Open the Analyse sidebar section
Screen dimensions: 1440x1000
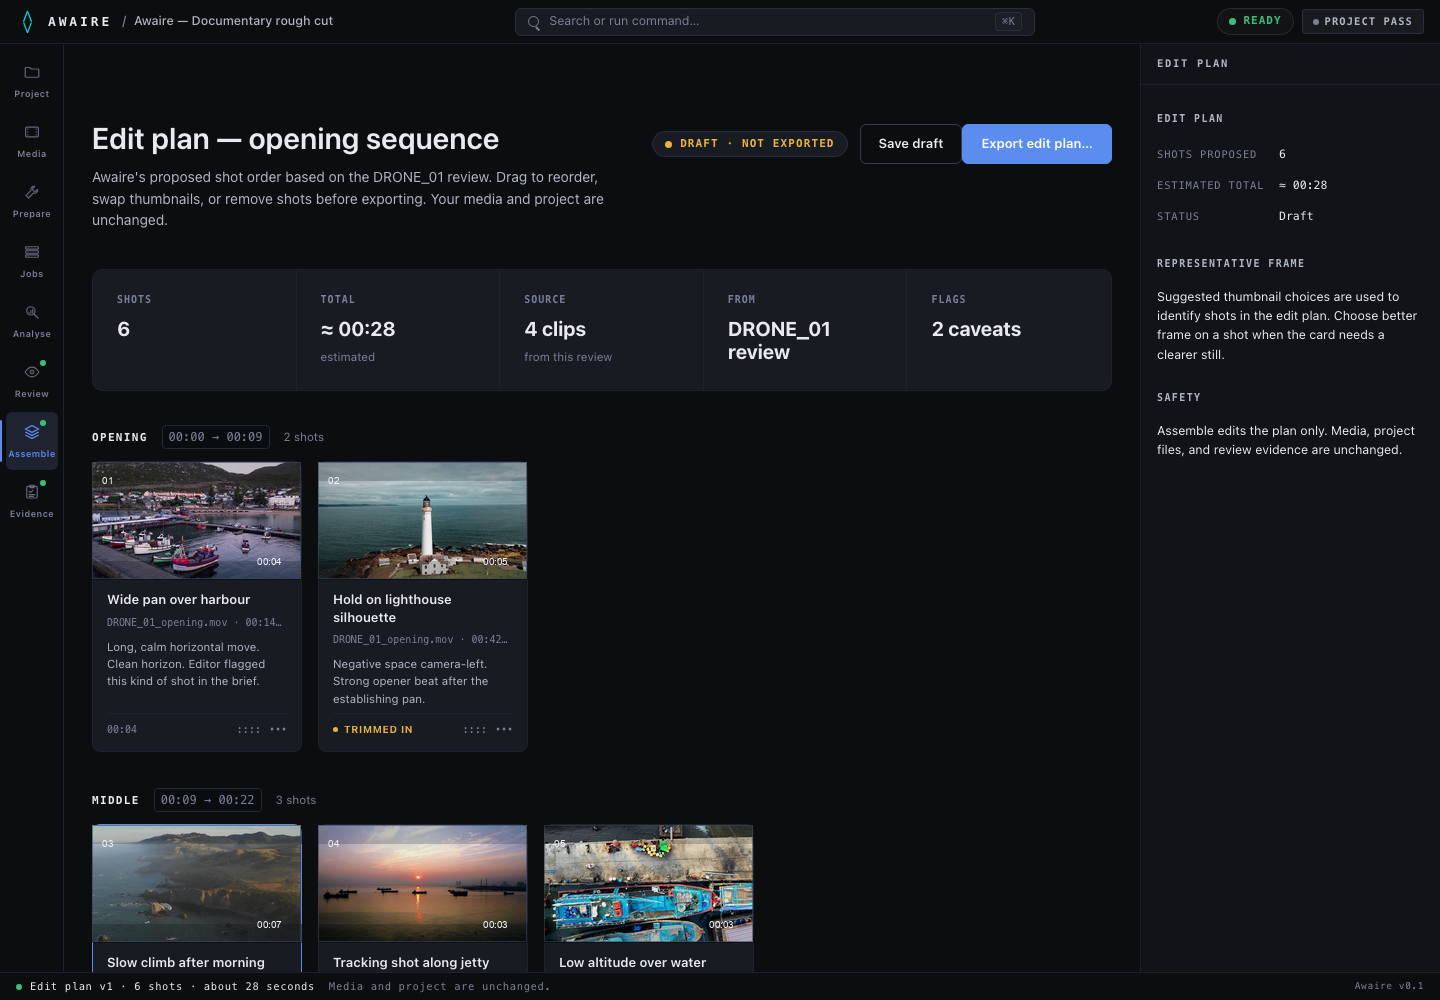click(32, 322)
